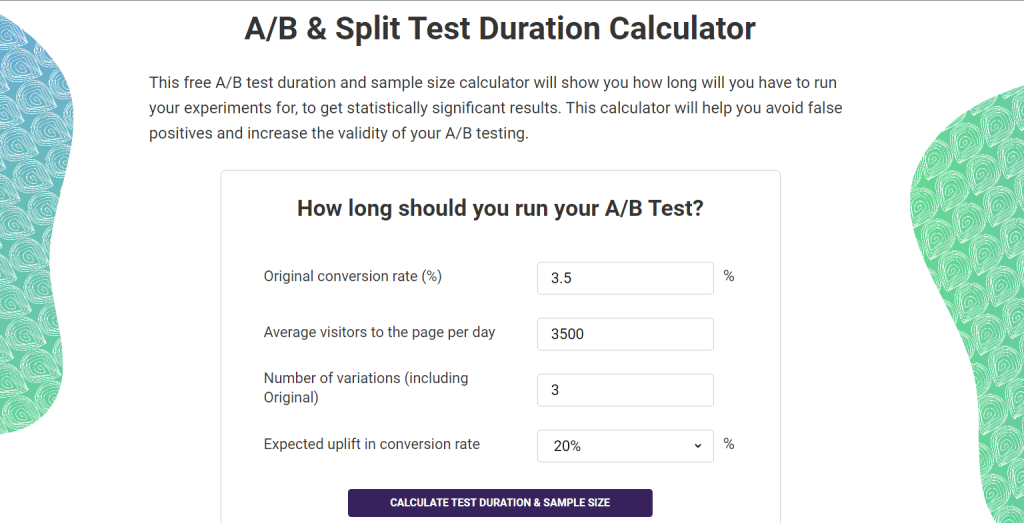Click percent sign beside uplift dropdown
The height and width of the screenshot is (523, 1024).
tap(729, 444)
